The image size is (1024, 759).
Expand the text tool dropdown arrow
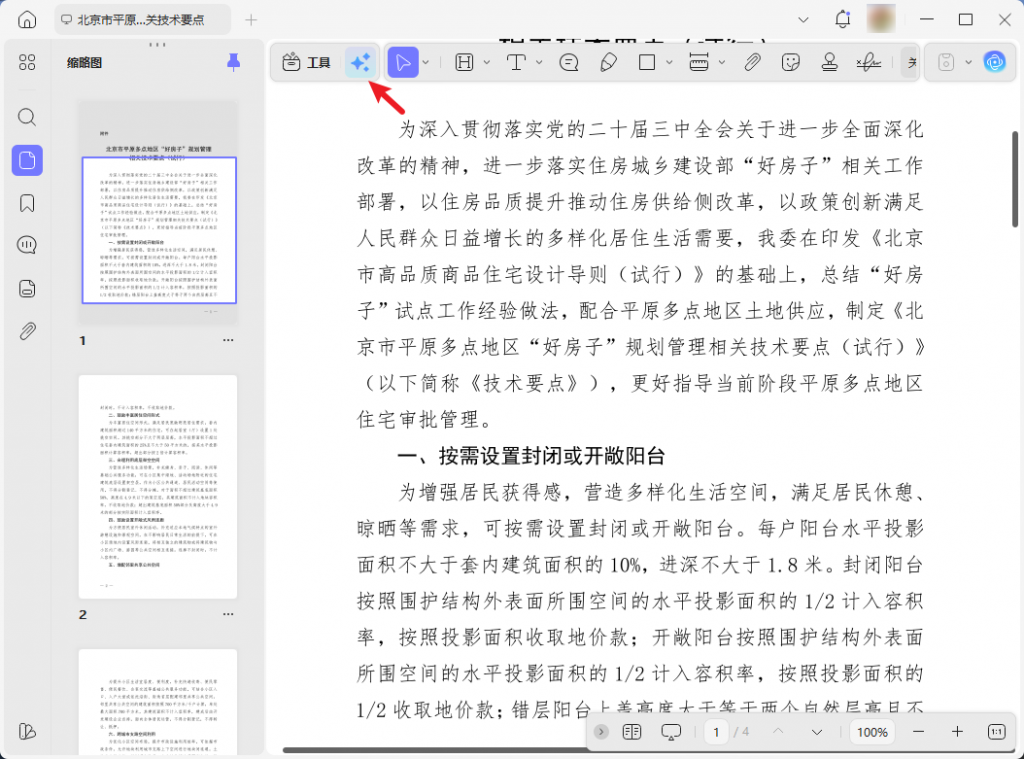pos(539,63)
